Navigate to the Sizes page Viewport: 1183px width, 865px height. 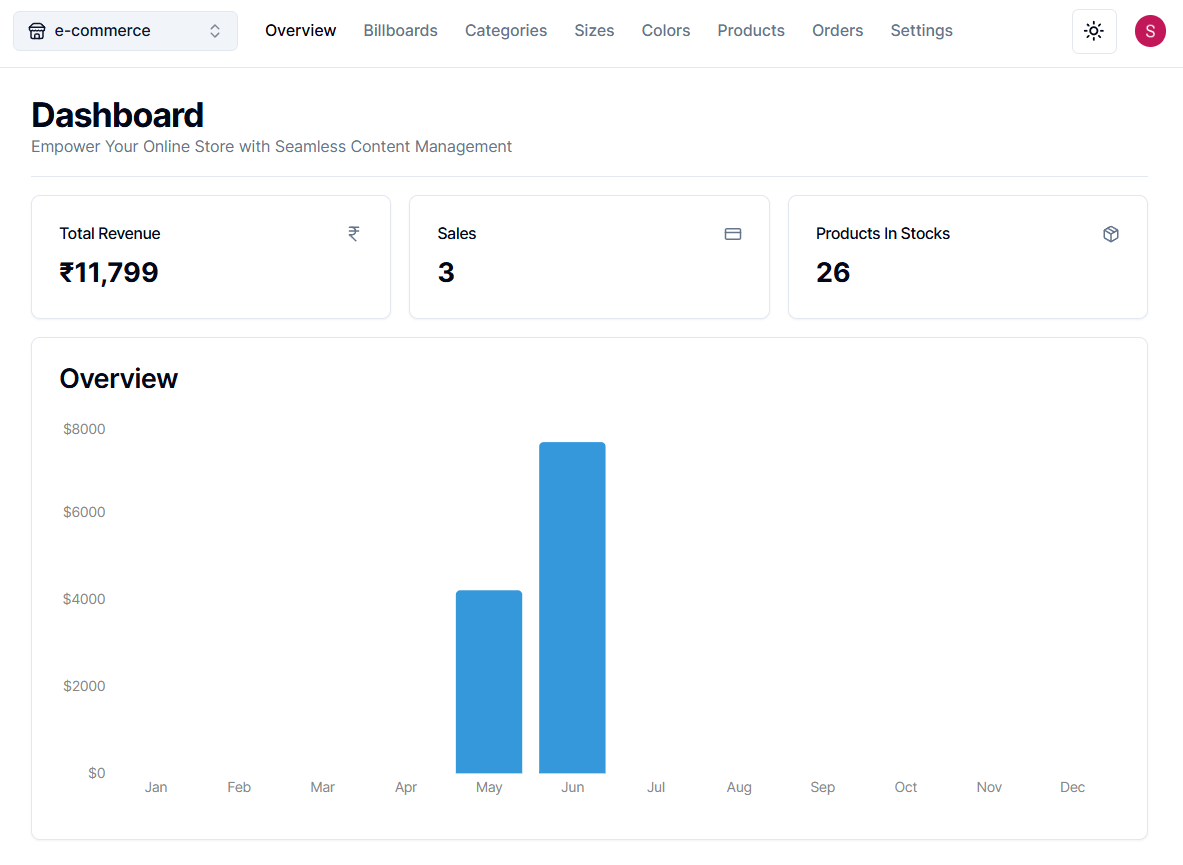[594, 31]
